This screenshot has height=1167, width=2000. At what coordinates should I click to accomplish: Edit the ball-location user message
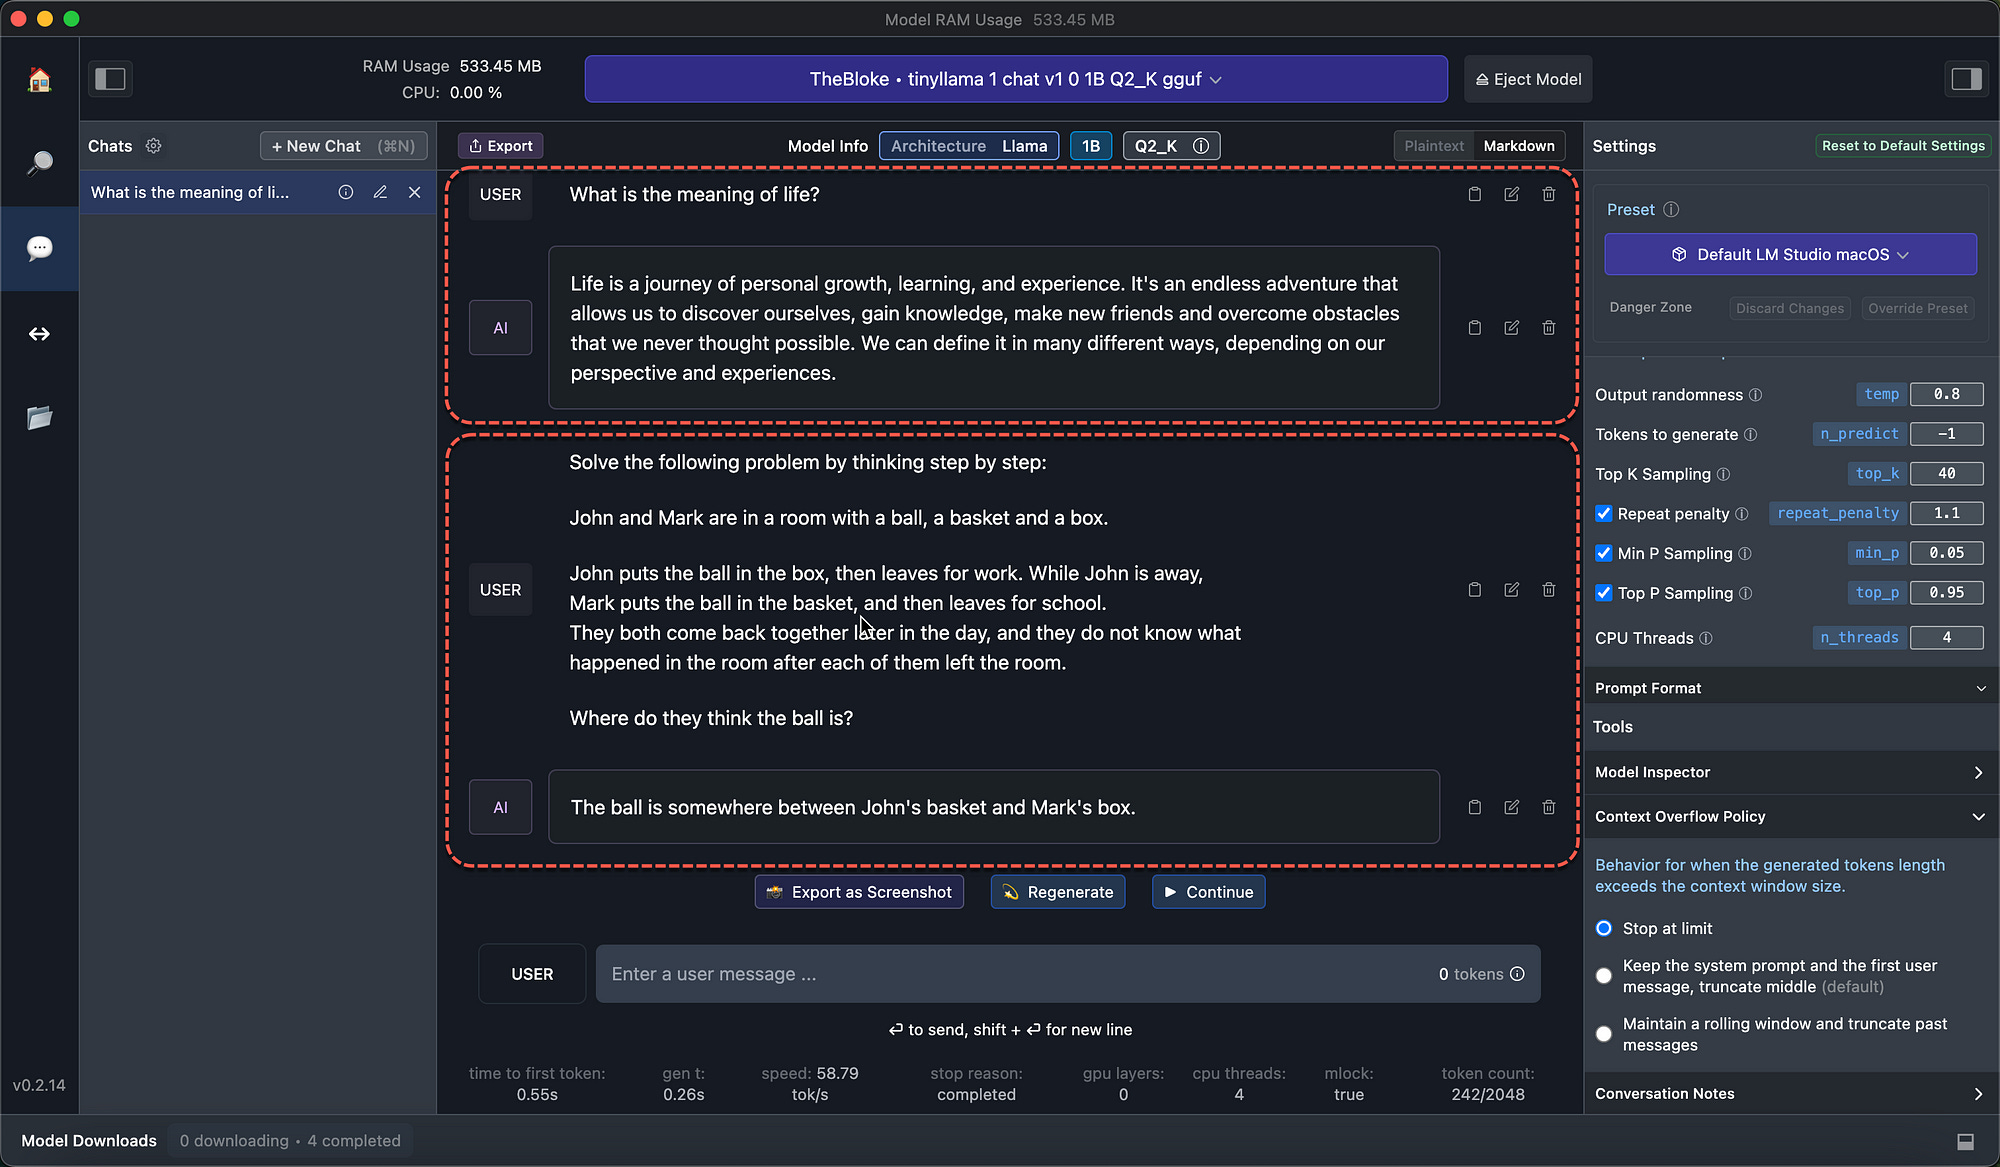[1511, 589]
